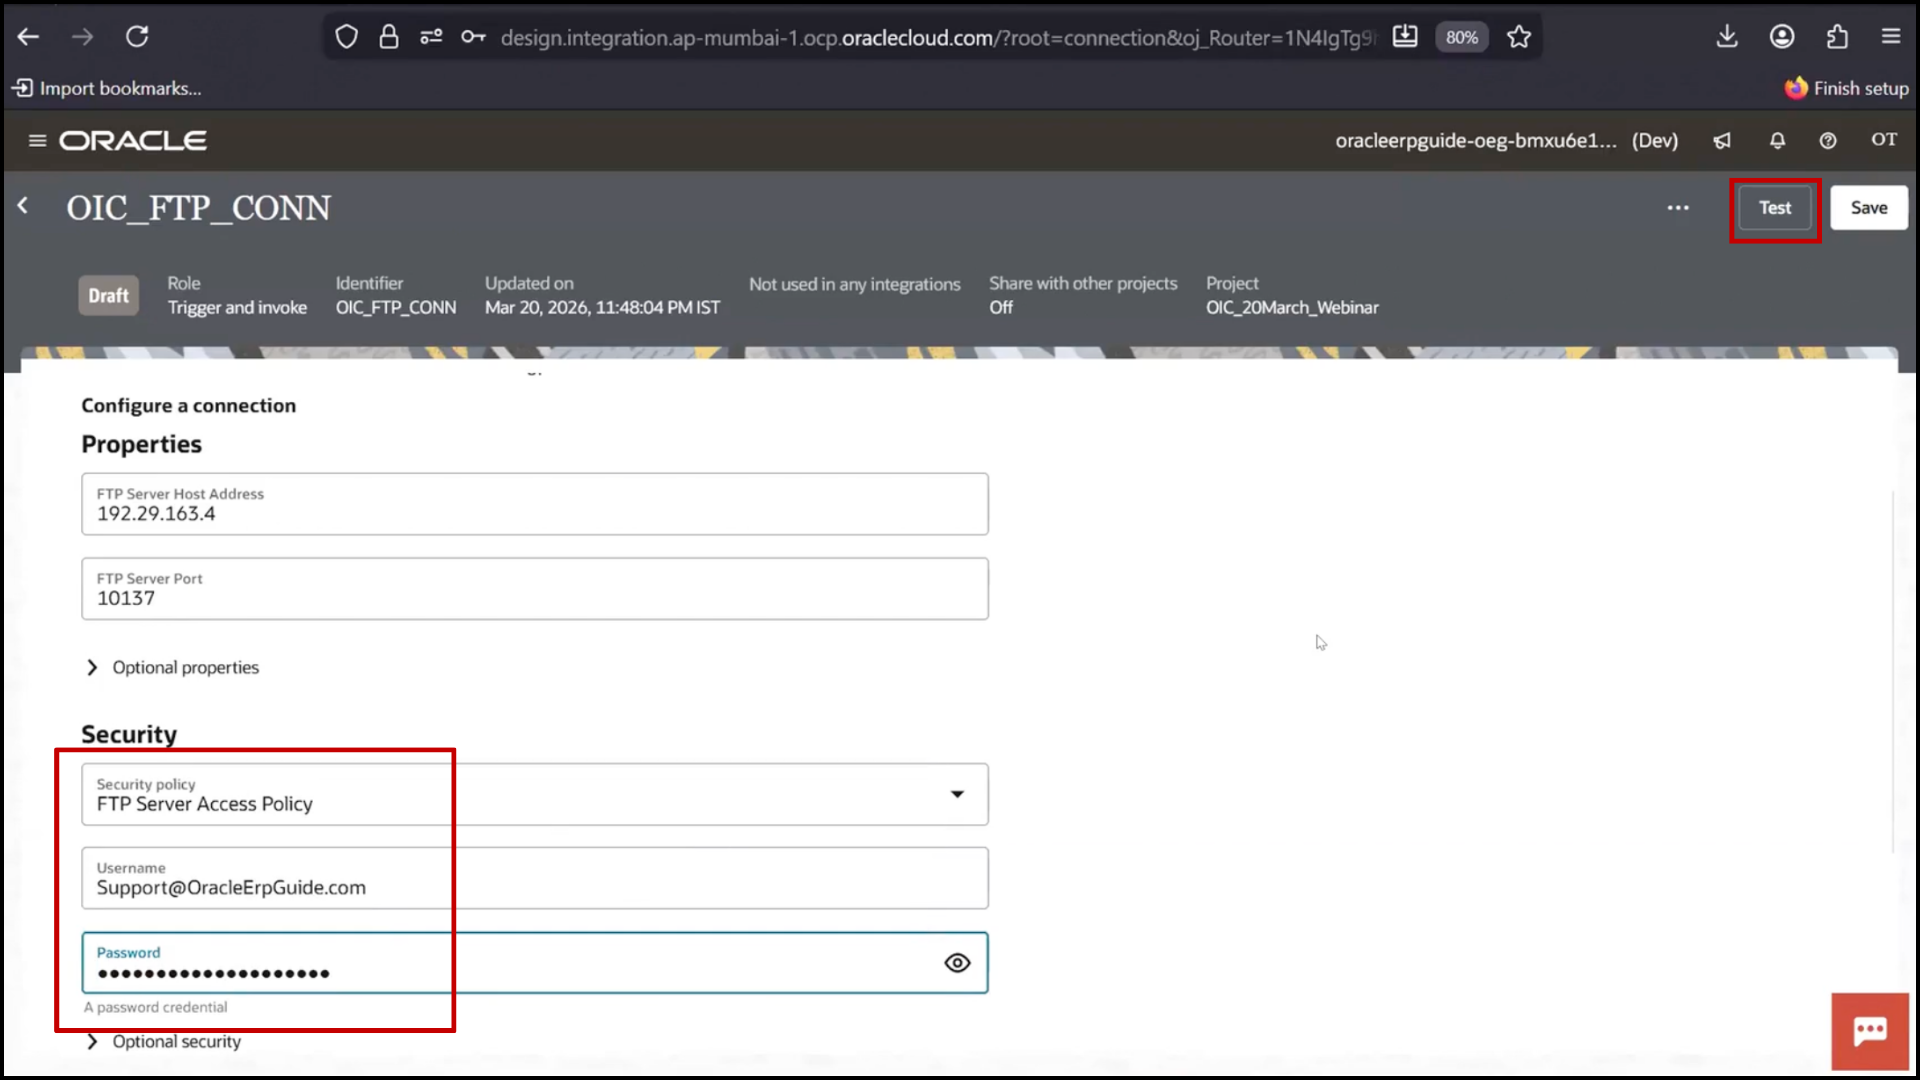Click the Username field
The image size is (1920, 1080).
click(535, 878)
